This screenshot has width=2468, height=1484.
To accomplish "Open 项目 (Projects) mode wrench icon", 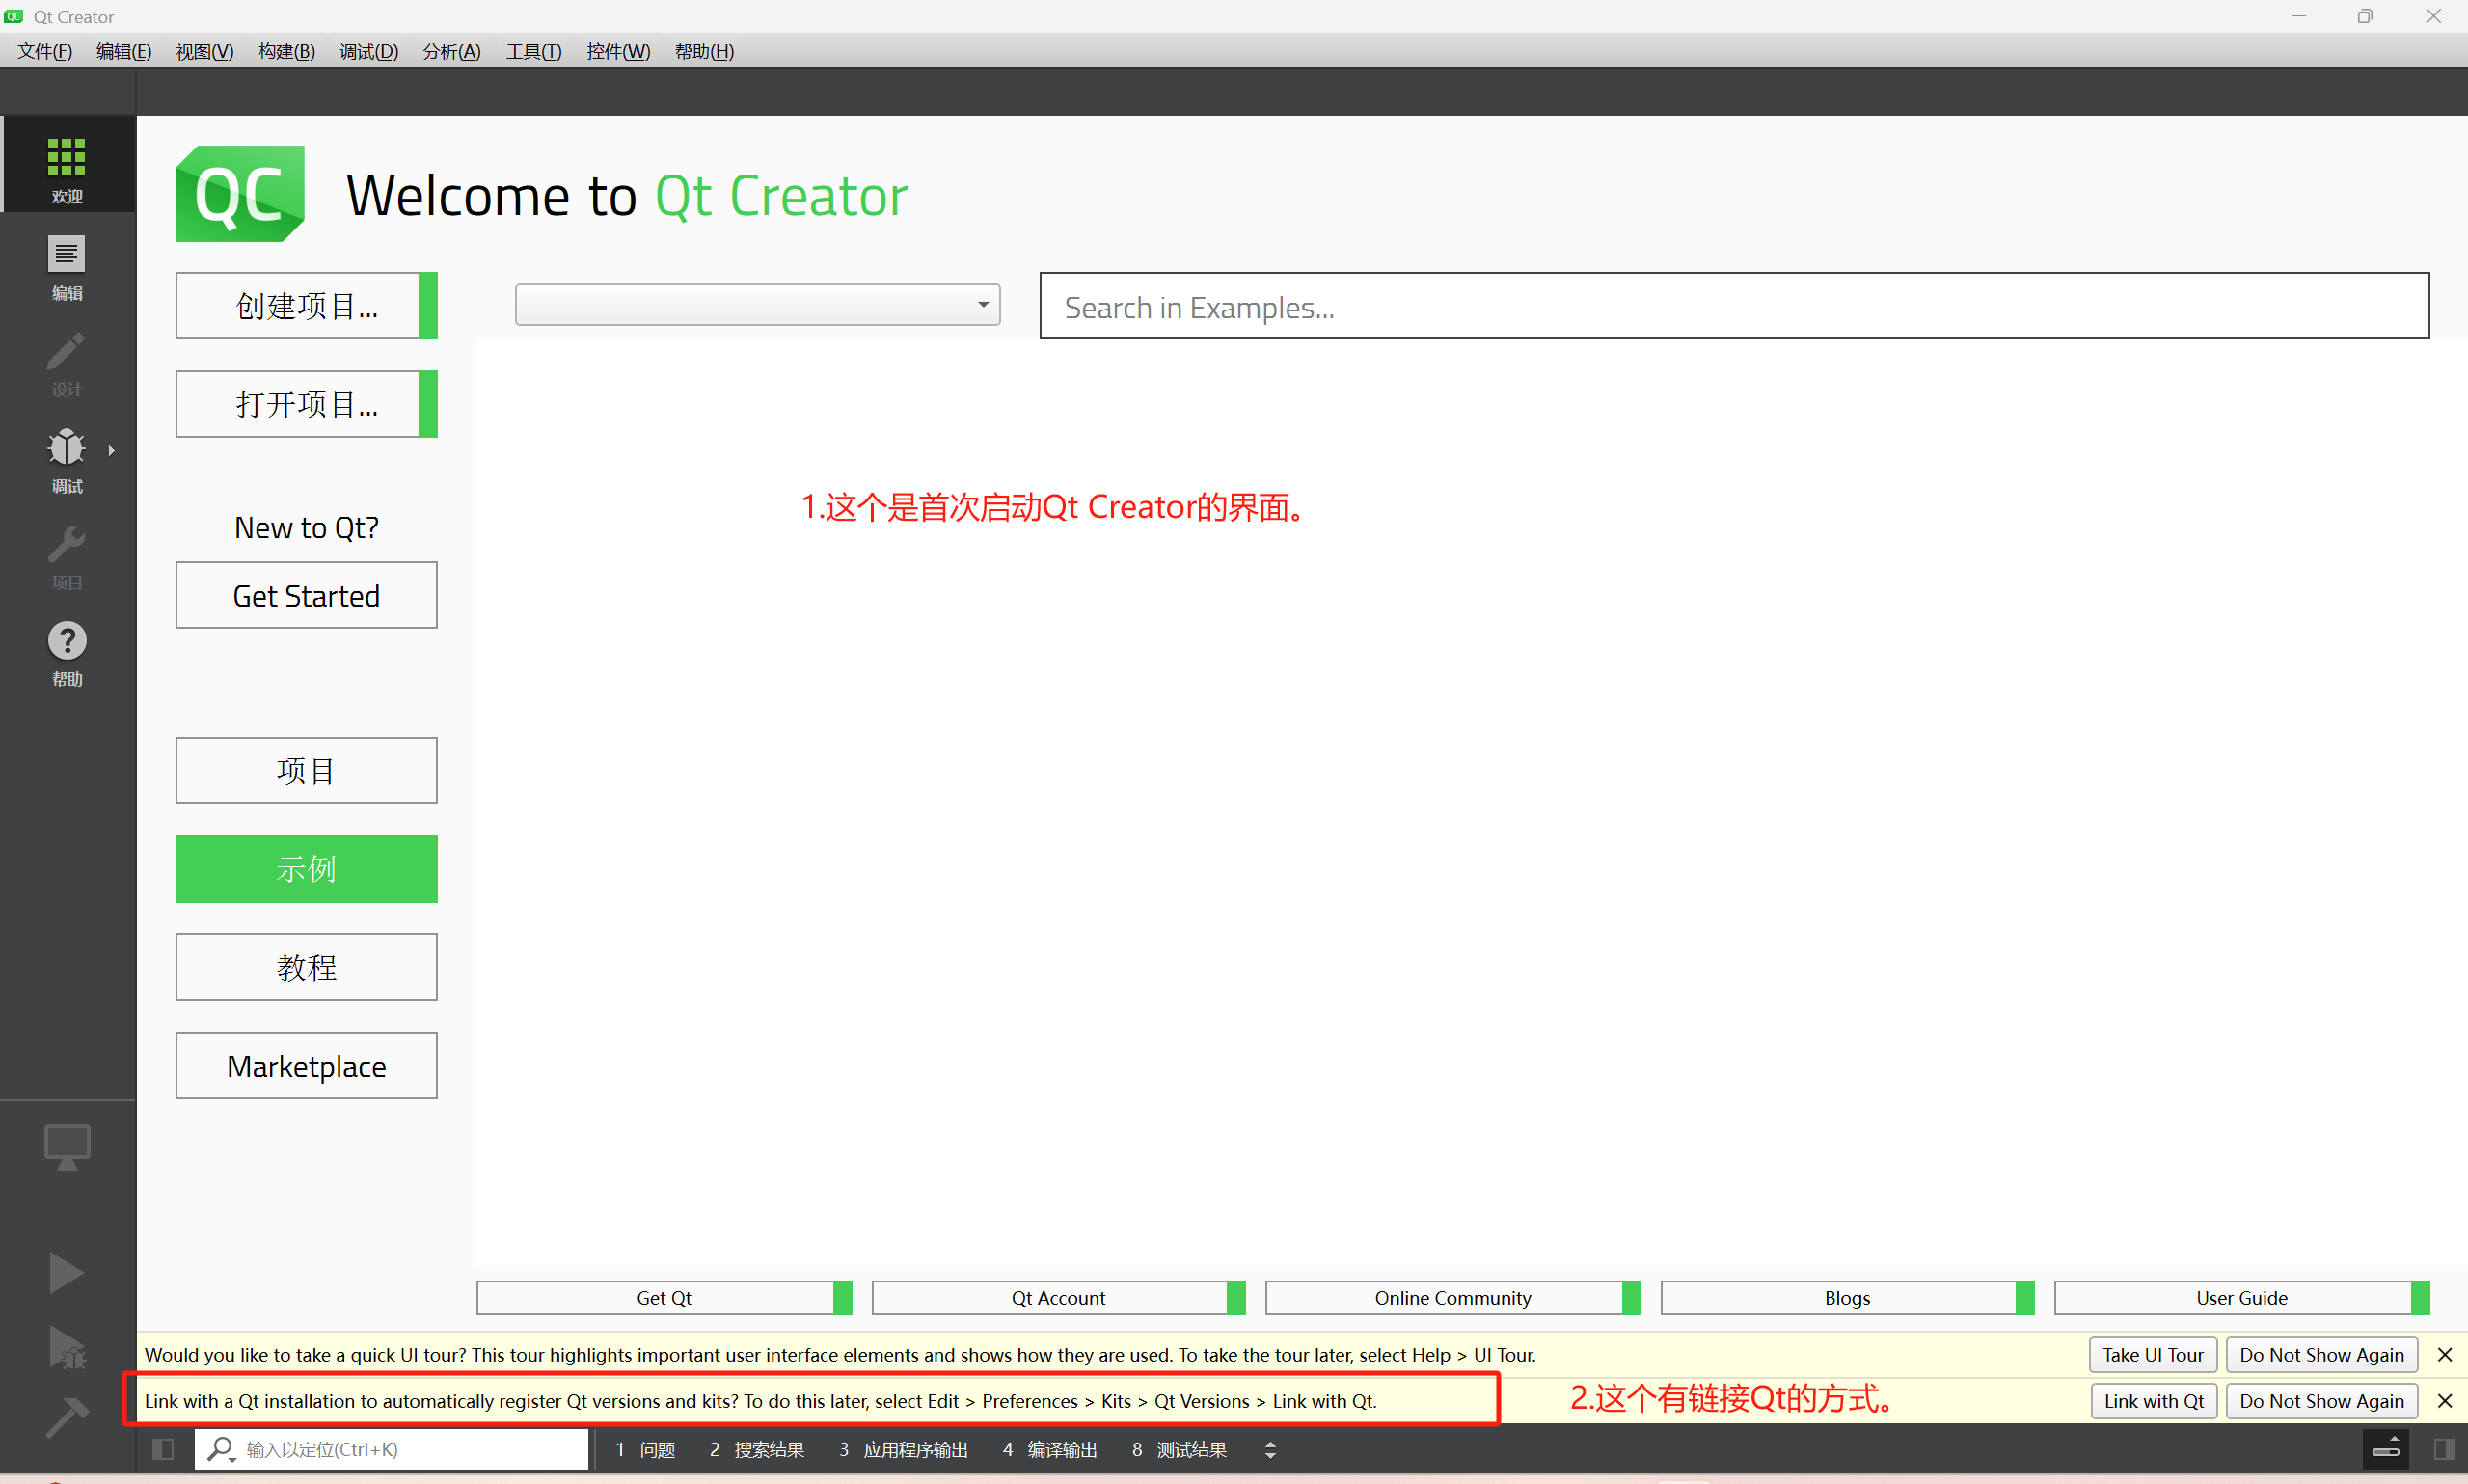I will 67,555.
